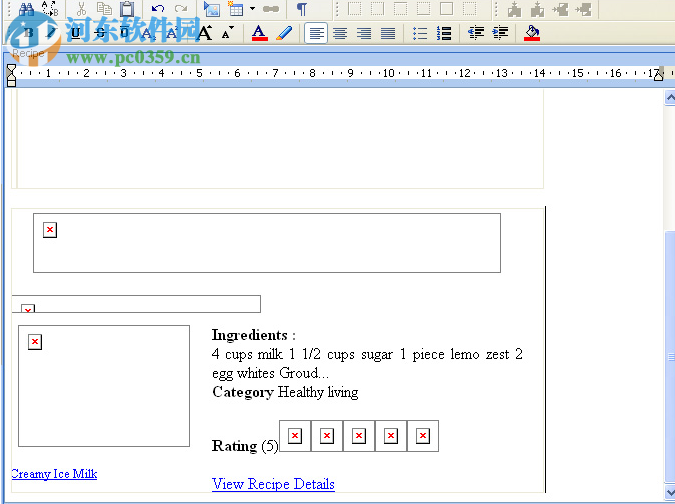Click the bold 'Category' label

pos(243,392)
